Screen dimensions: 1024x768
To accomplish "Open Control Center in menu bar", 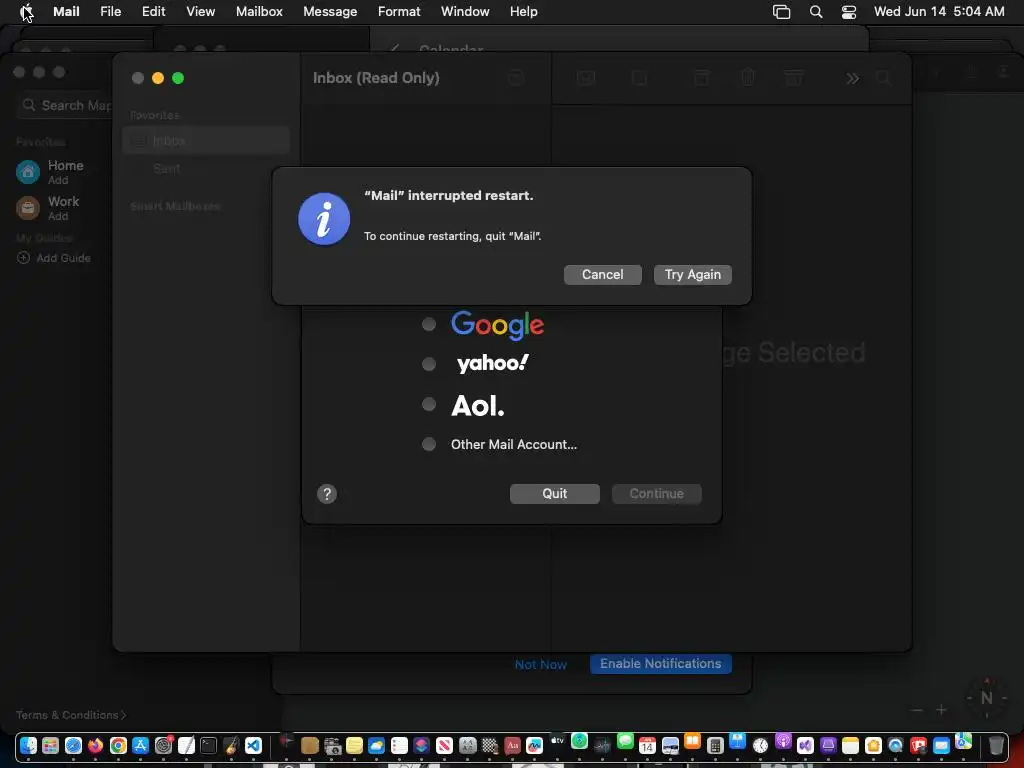I will 848,12.
